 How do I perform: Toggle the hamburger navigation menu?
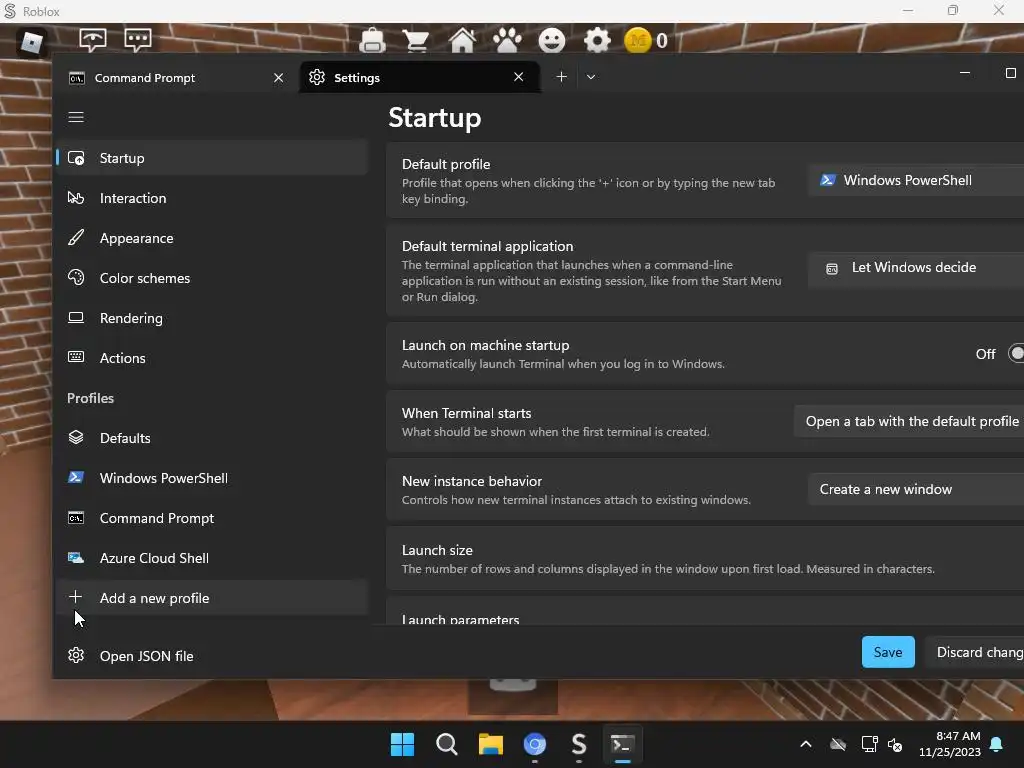pyautogui.click(x=76, y=117)
